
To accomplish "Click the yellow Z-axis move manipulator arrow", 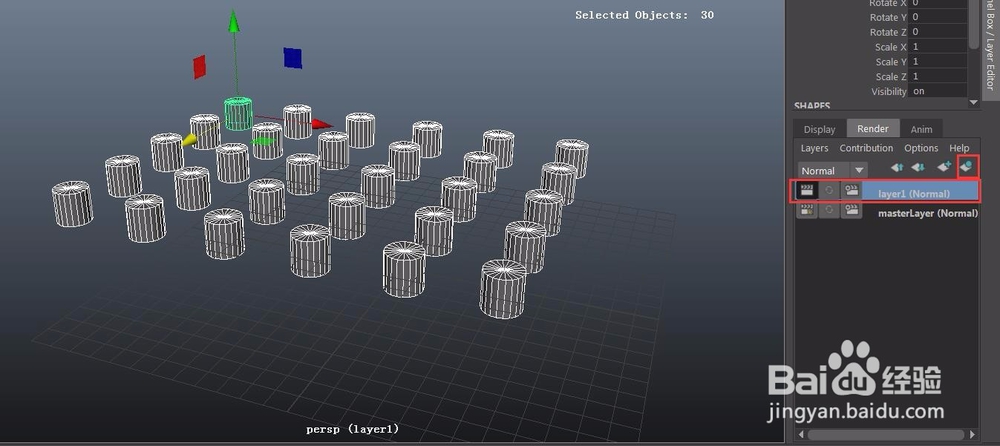I will click(190, 140).
